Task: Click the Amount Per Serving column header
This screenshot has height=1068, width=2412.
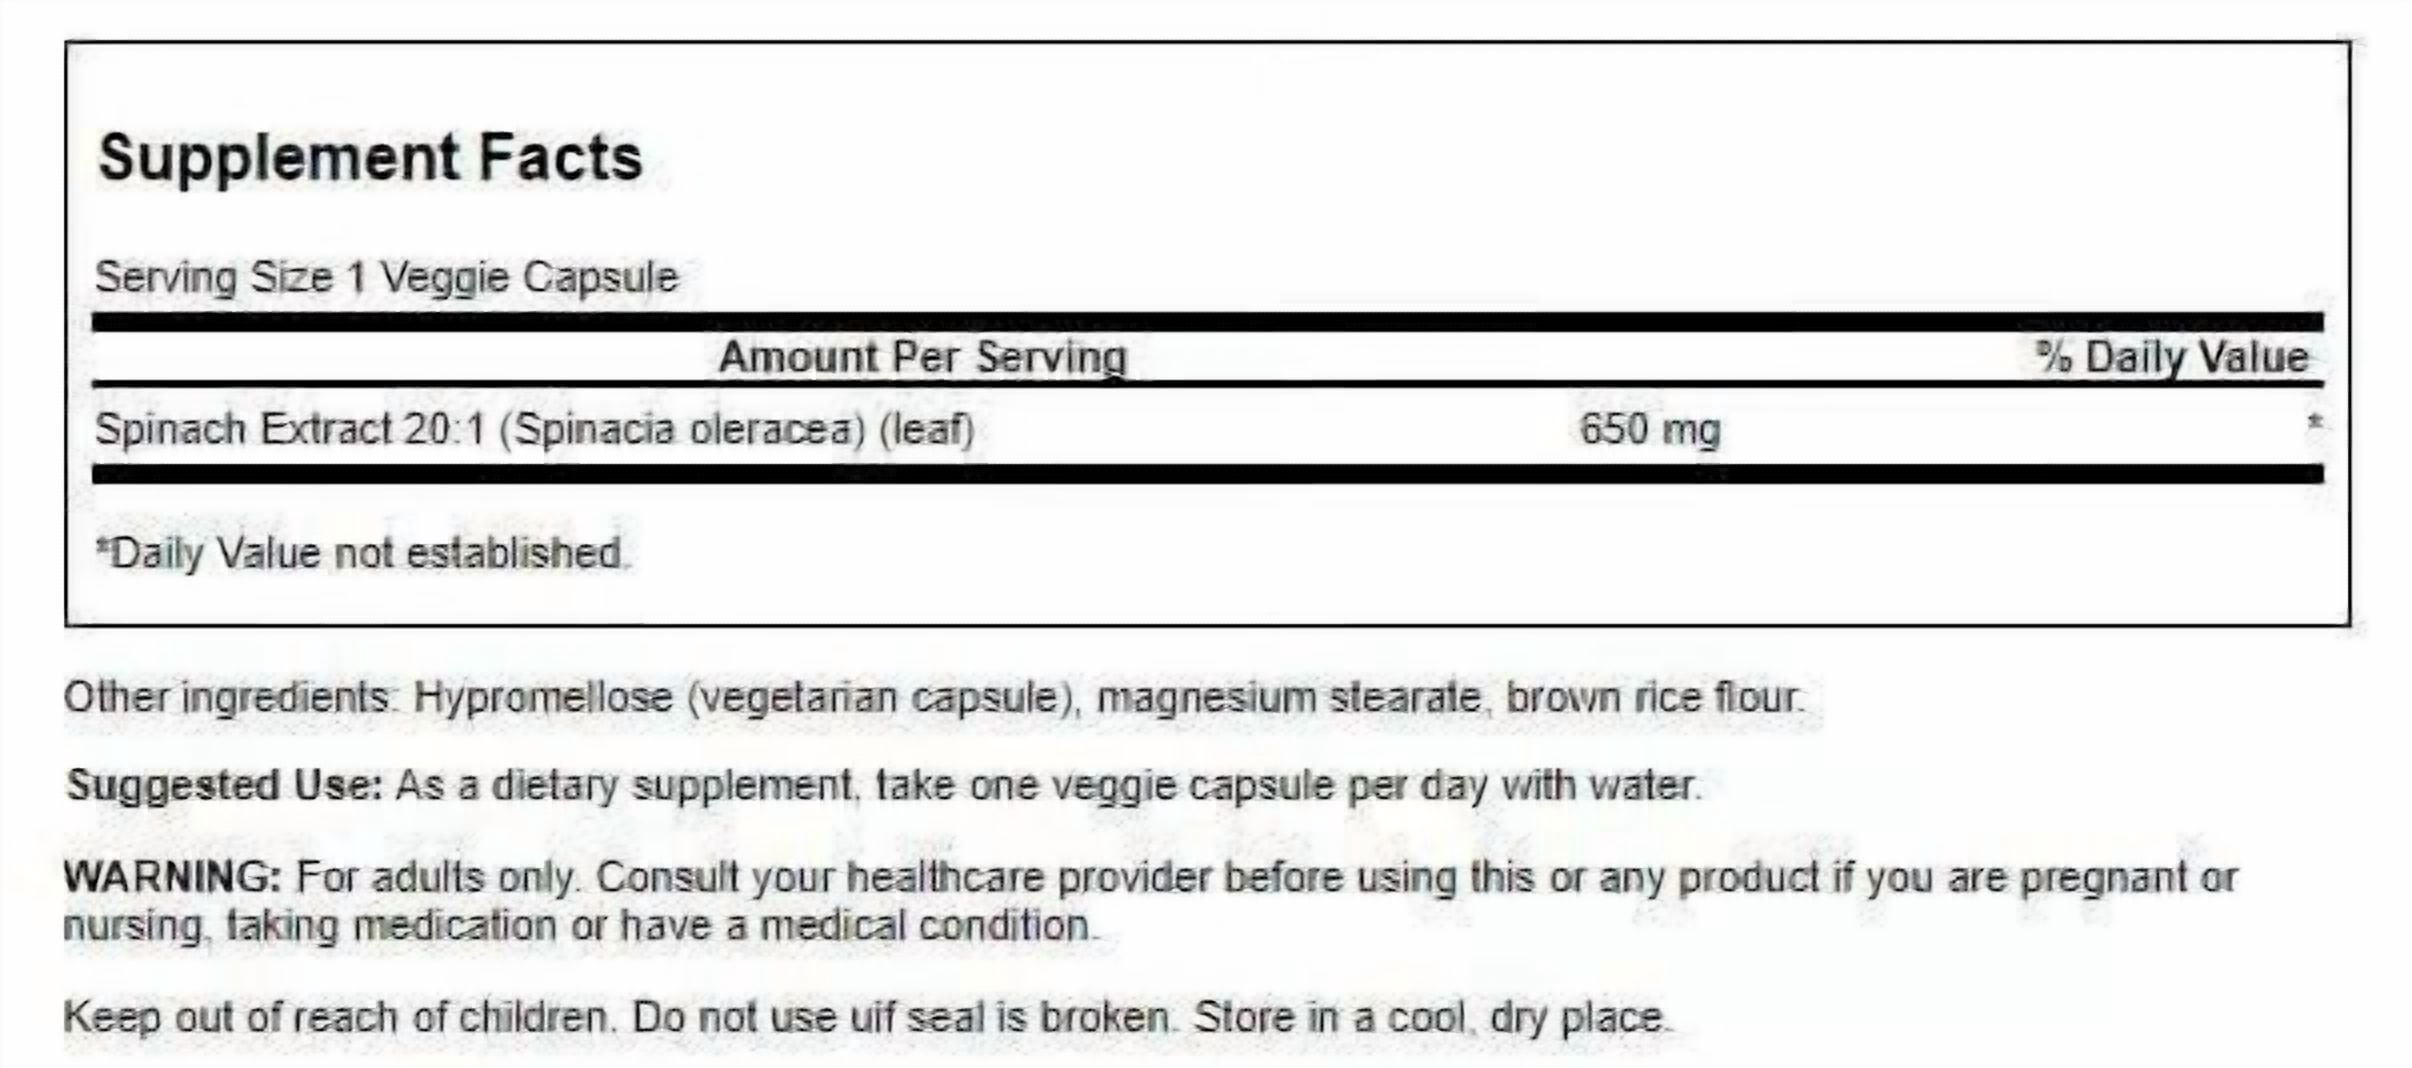Action: coord(922,357)
